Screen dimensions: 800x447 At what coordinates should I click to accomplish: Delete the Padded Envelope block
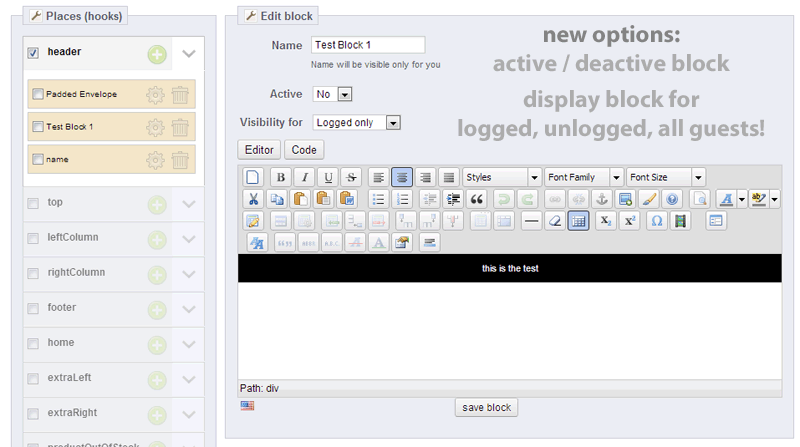[180, 95]
